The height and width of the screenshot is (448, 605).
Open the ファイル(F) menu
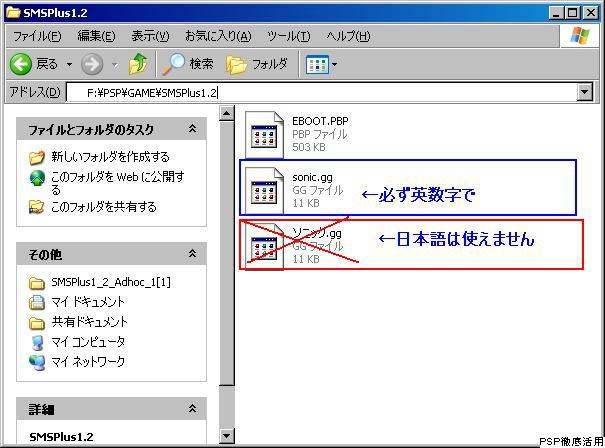pyautogui.click(x=37, y=36)
